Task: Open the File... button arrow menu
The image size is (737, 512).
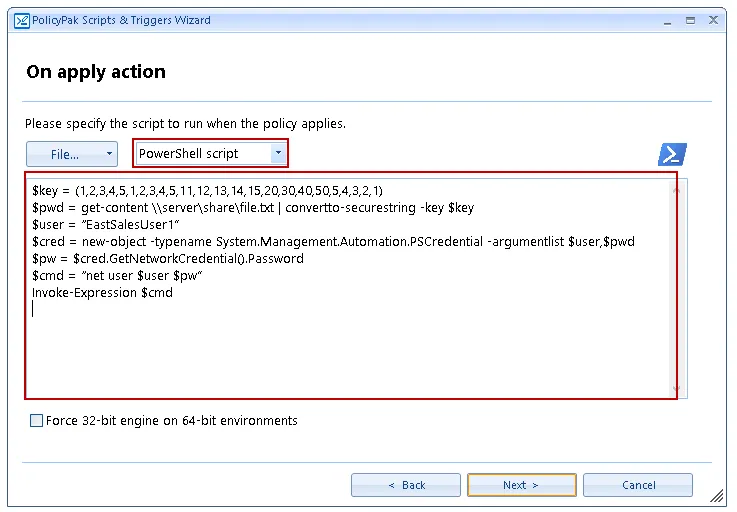Action: [x=108, y=154]
